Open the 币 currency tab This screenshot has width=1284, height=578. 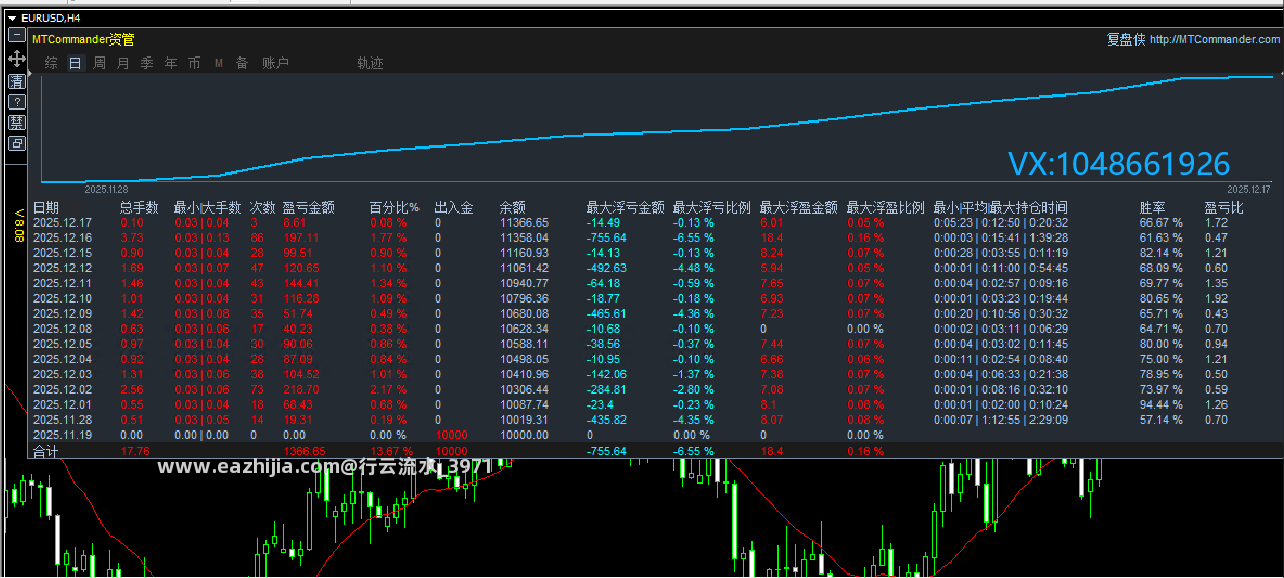click(194, 63)
